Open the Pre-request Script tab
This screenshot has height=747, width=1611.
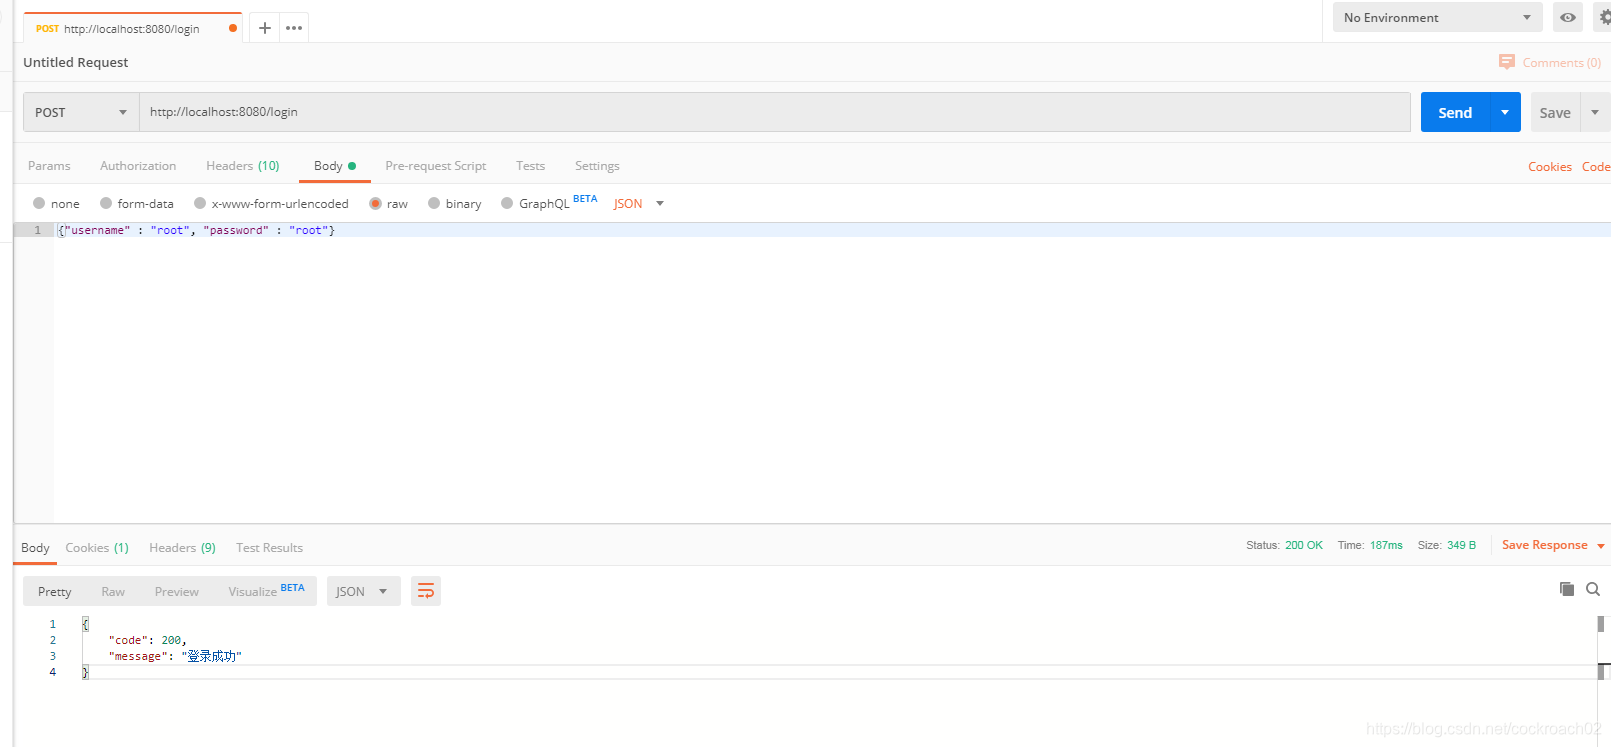pyautogui.click(x=436, y=166)
